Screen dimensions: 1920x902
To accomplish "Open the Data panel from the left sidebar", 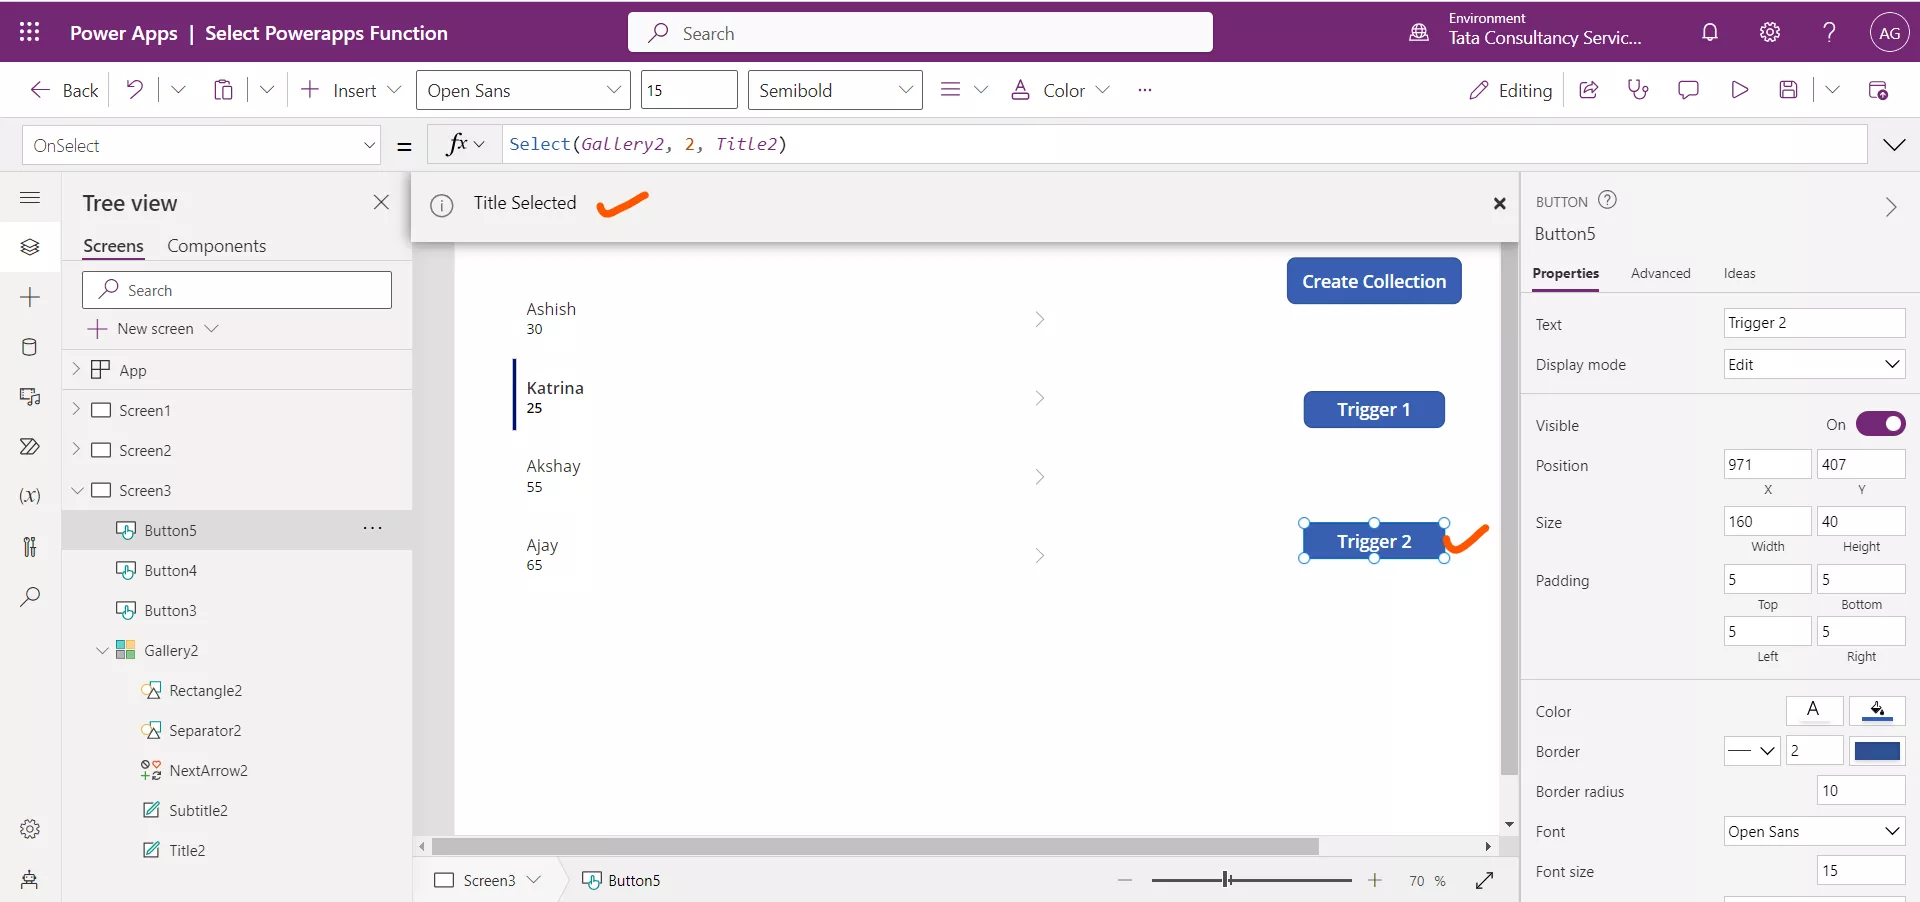I will click(30, 347).
